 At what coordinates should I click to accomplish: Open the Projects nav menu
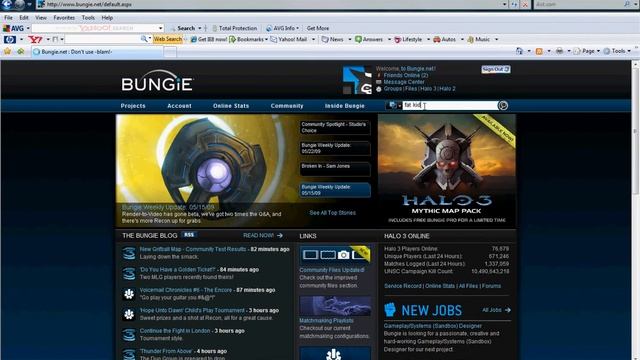click(x=133, y=106)
